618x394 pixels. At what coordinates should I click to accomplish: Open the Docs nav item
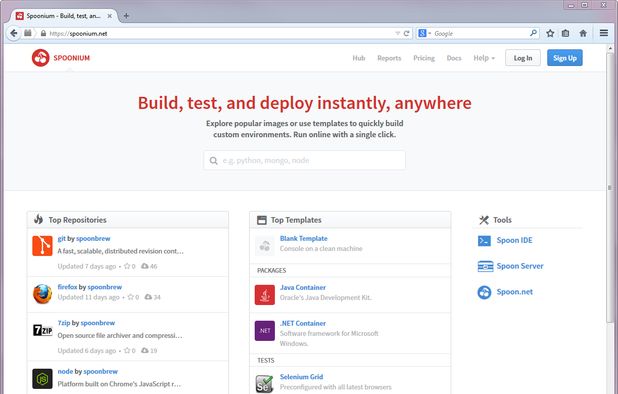454,58
